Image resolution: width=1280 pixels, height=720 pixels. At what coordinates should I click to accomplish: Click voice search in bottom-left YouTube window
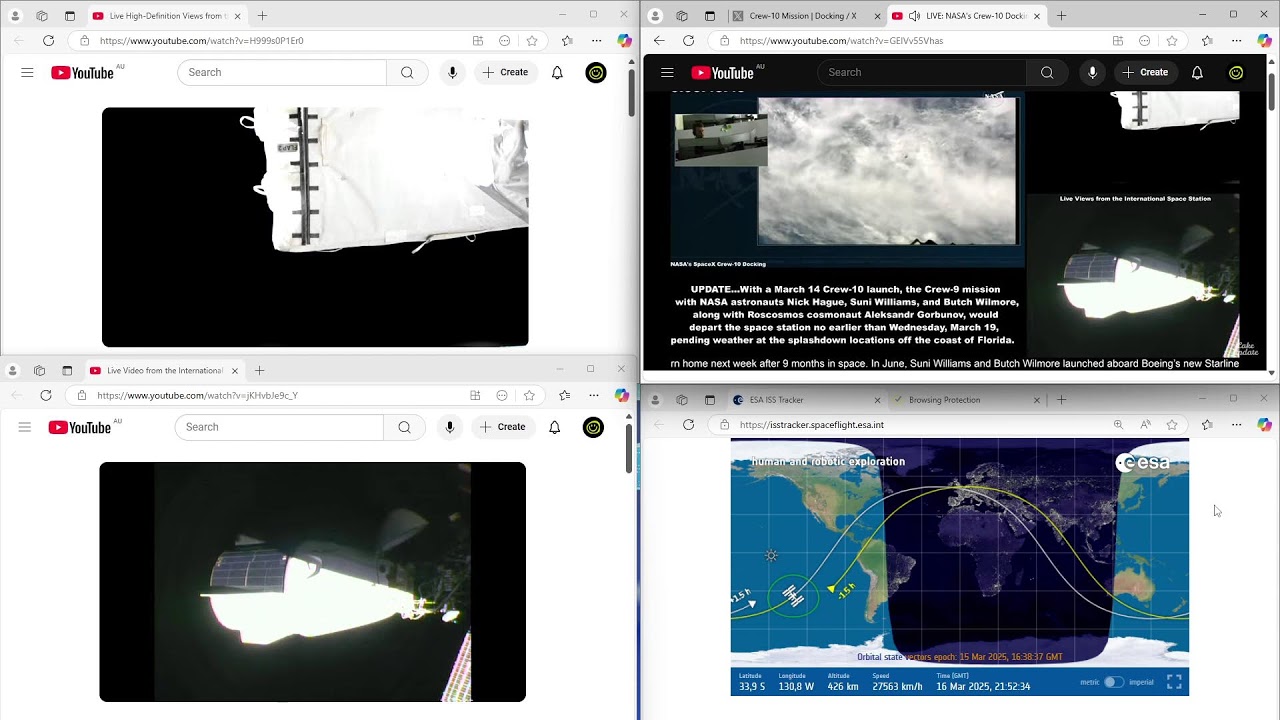coord(449,427)
